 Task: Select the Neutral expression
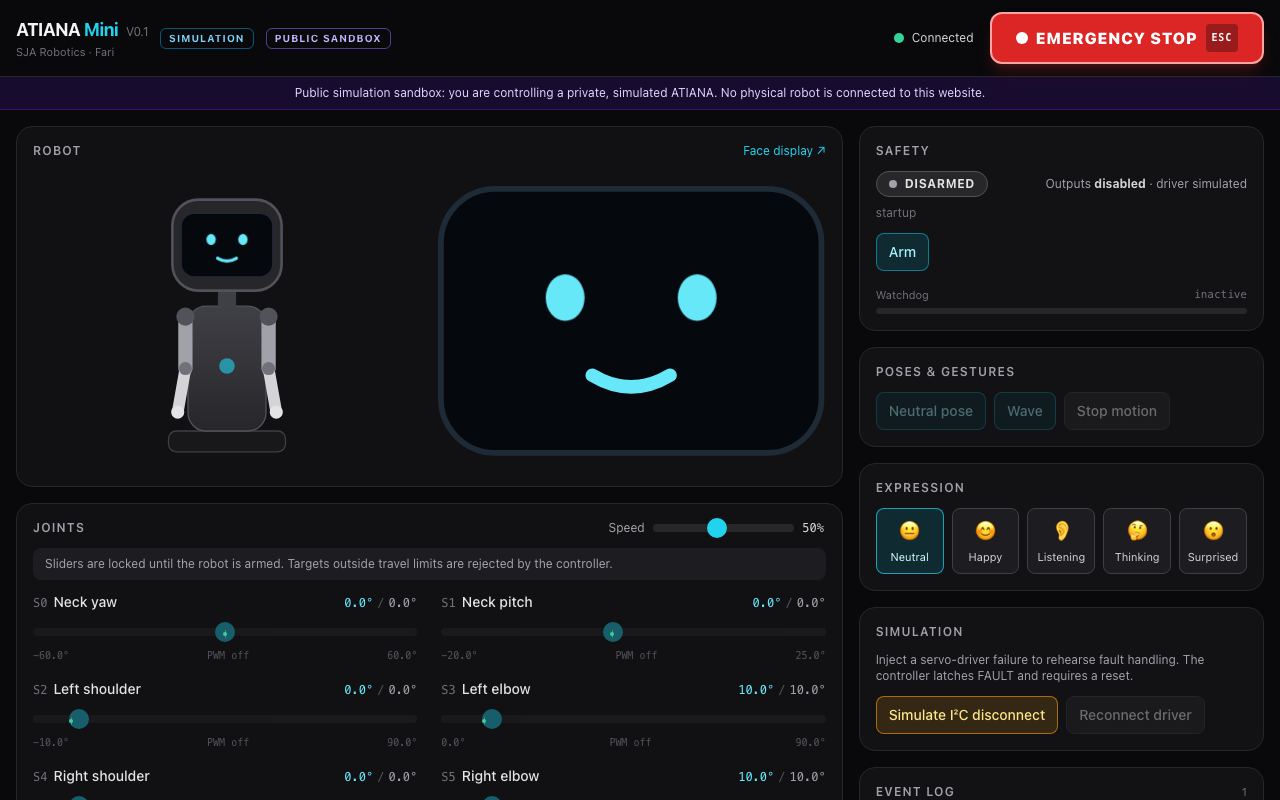[x=910, y=541]
